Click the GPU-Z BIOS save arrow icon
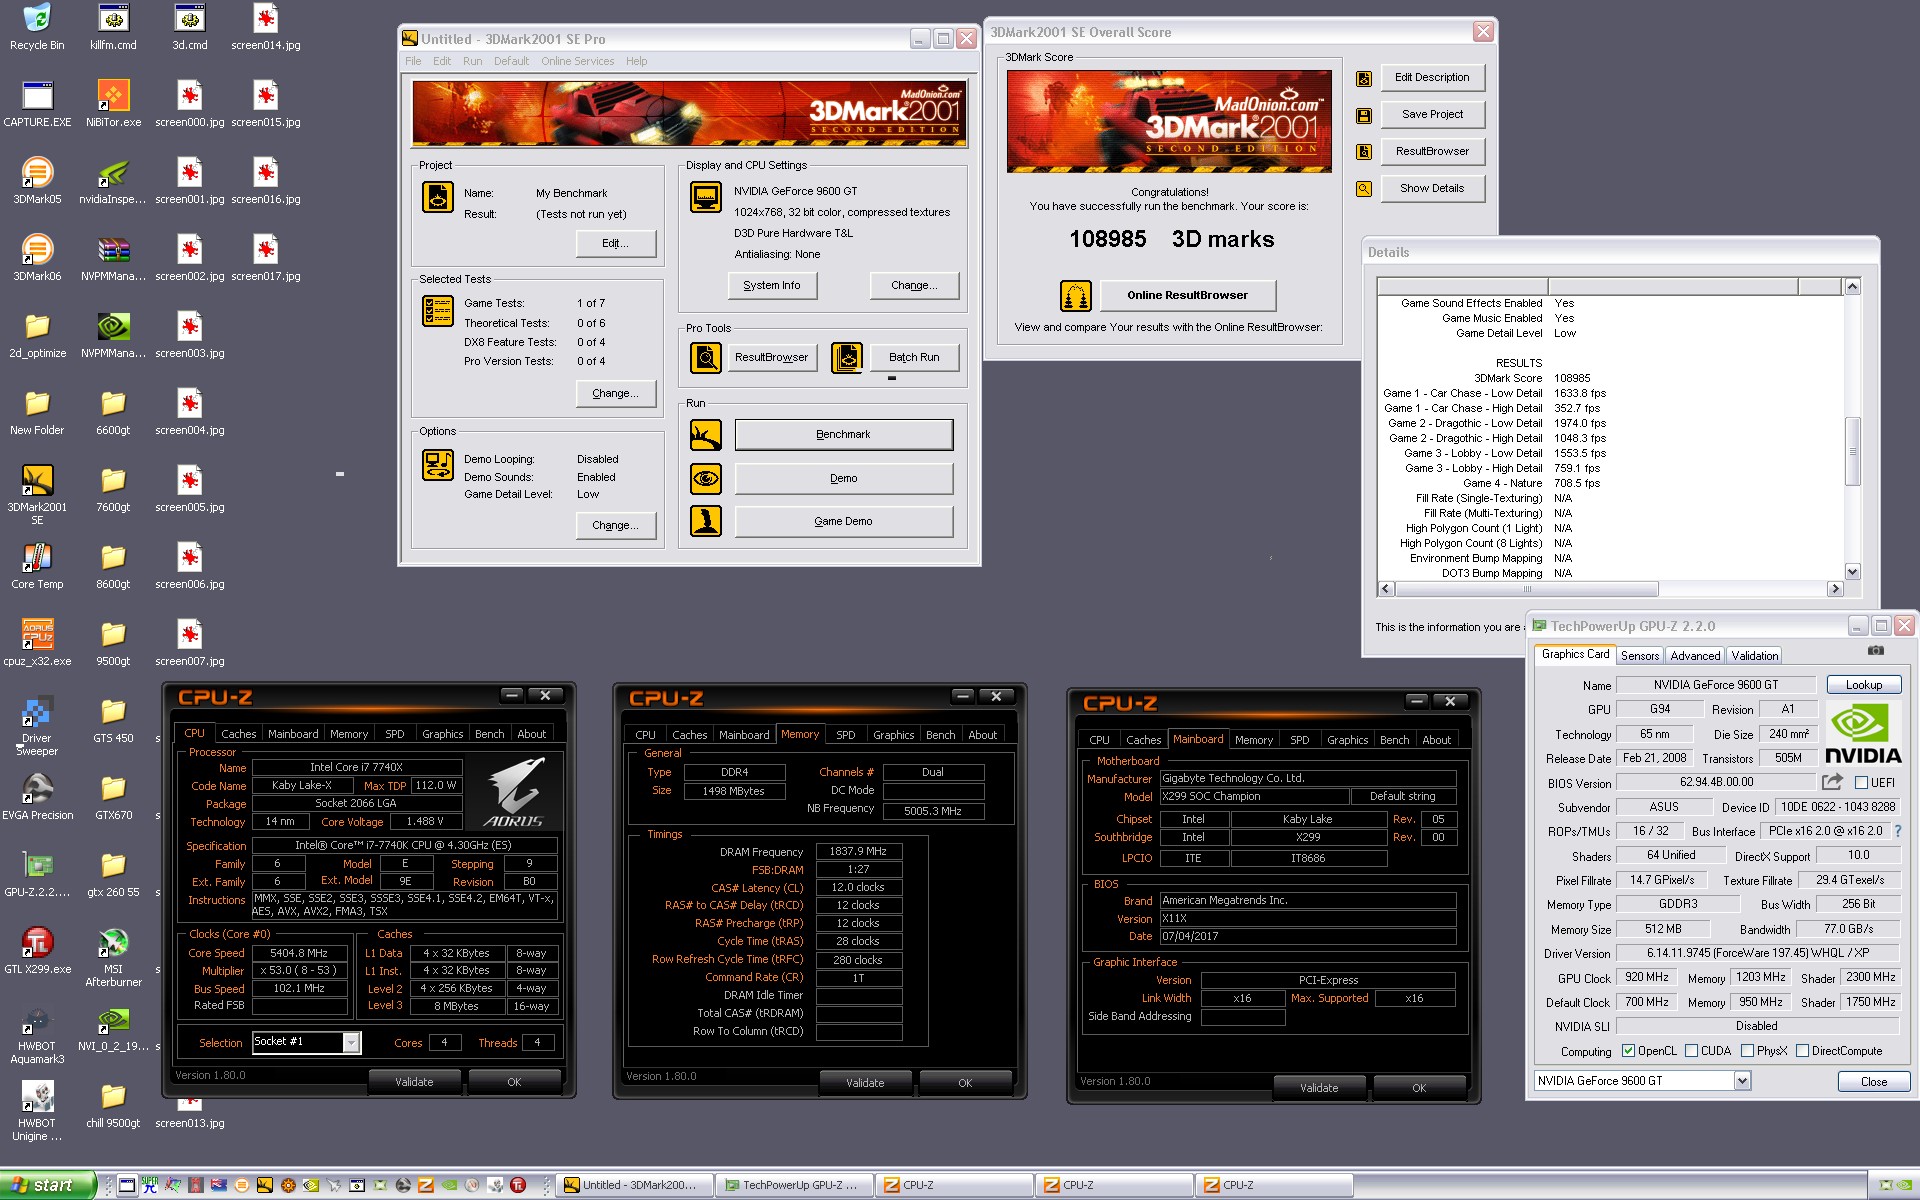The width and height of the screenshot is (1920, 1200). [x=1832, y=782]
